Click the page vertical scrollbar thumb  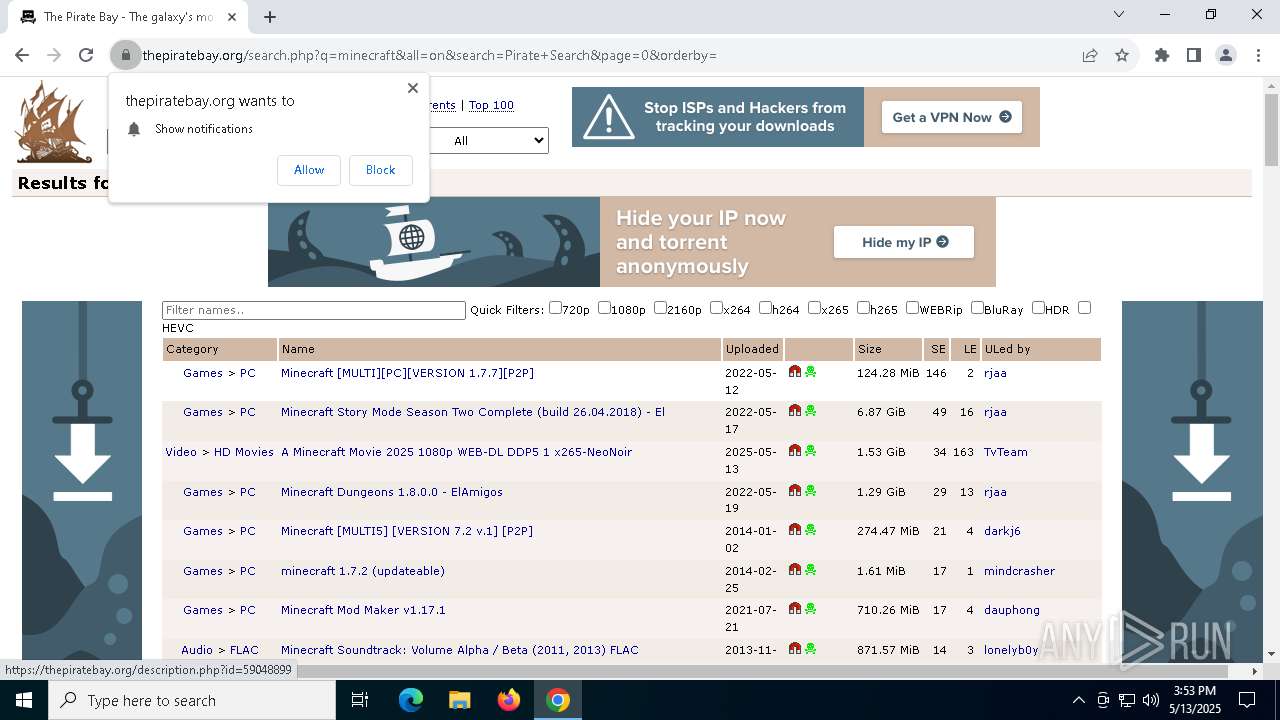click(x=1271, y=131)
